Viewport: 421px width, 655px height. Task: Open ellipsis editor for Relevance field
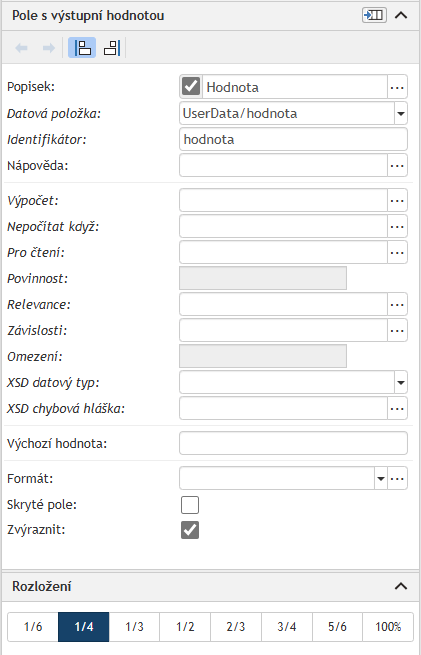click(x=397, y=305)
